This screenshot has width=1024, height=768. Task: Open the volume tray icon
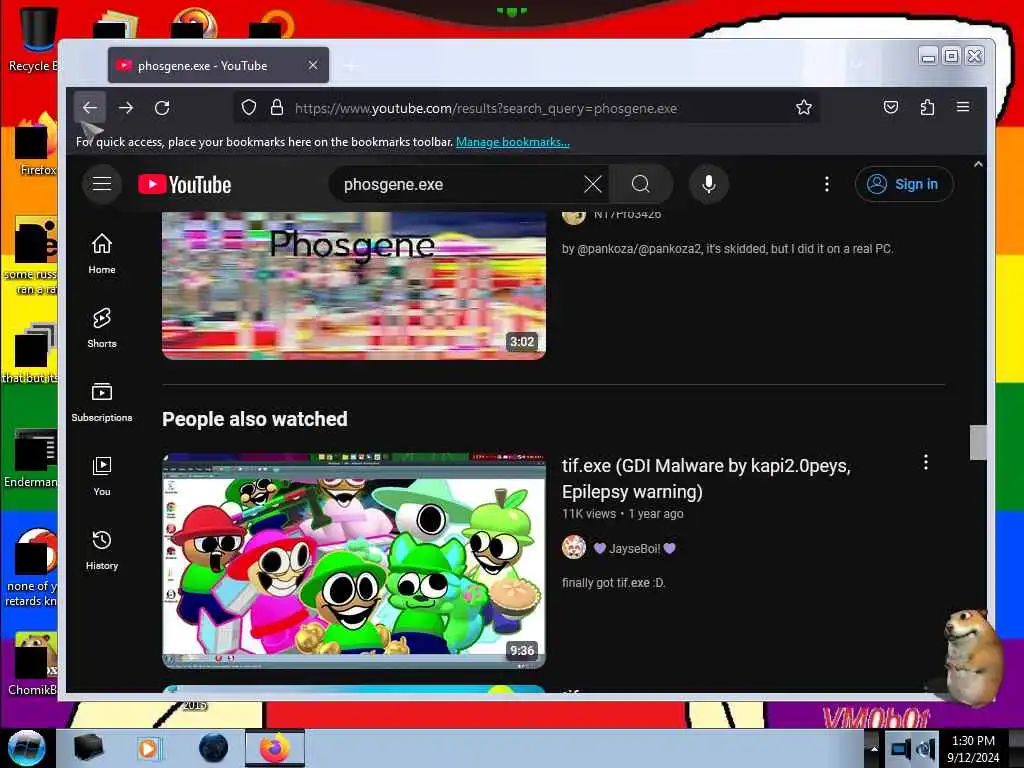pyautogui.click(x=925, y=749)
